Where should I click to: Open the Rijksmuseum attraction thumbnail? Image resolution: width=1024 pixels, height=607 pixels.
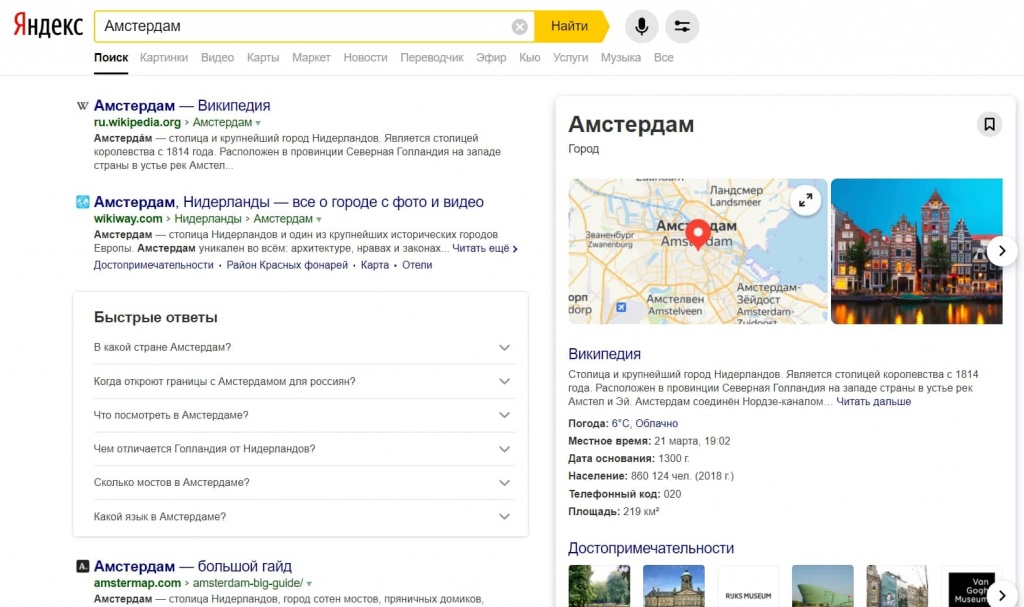(x=748, y=586)
